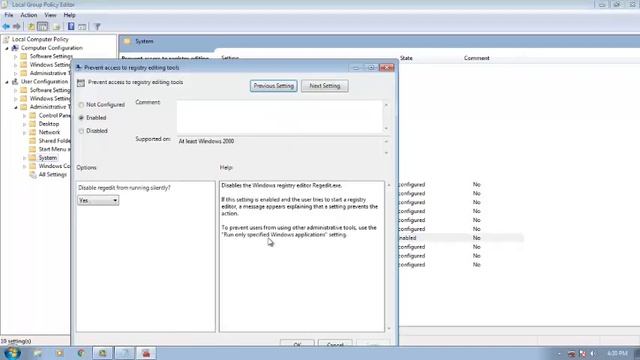Expand the Network folder arrow
Screen dimensions: 640x360
pyautogui.click(x=24, y=133)
